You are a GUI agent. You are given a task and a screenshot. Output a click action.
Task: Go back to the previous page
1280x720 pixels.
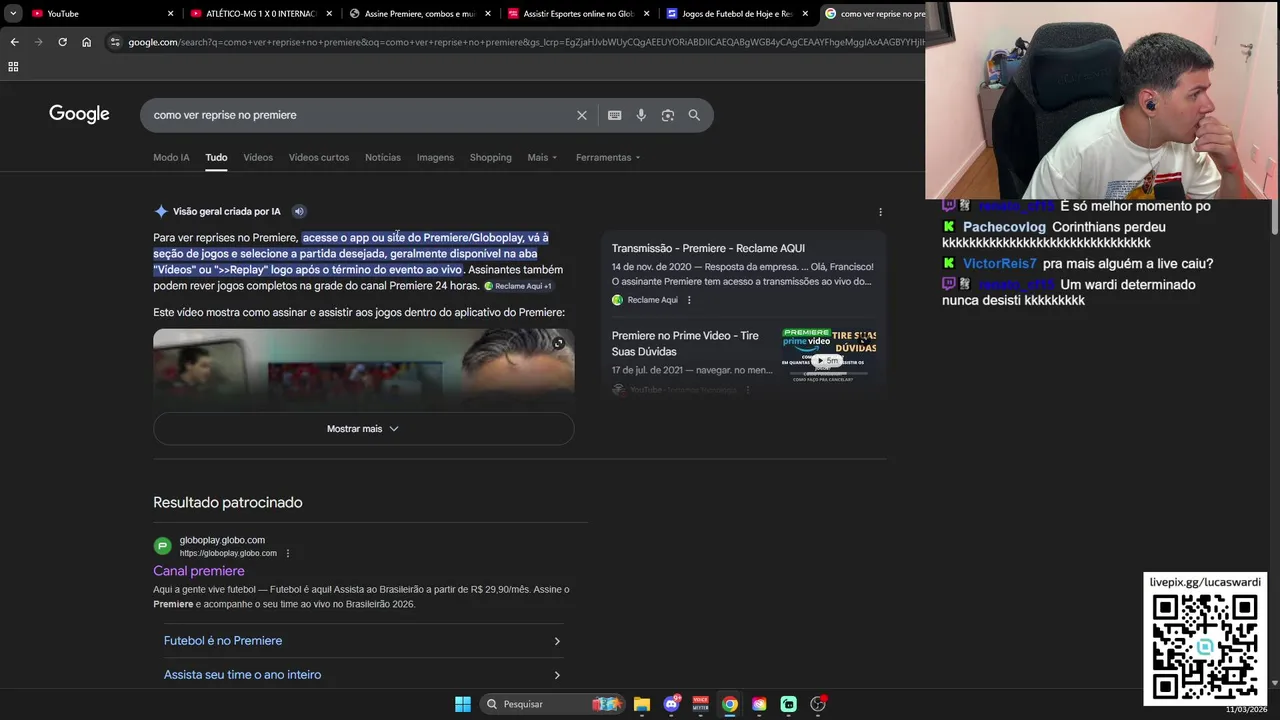(x=14, y=42)
